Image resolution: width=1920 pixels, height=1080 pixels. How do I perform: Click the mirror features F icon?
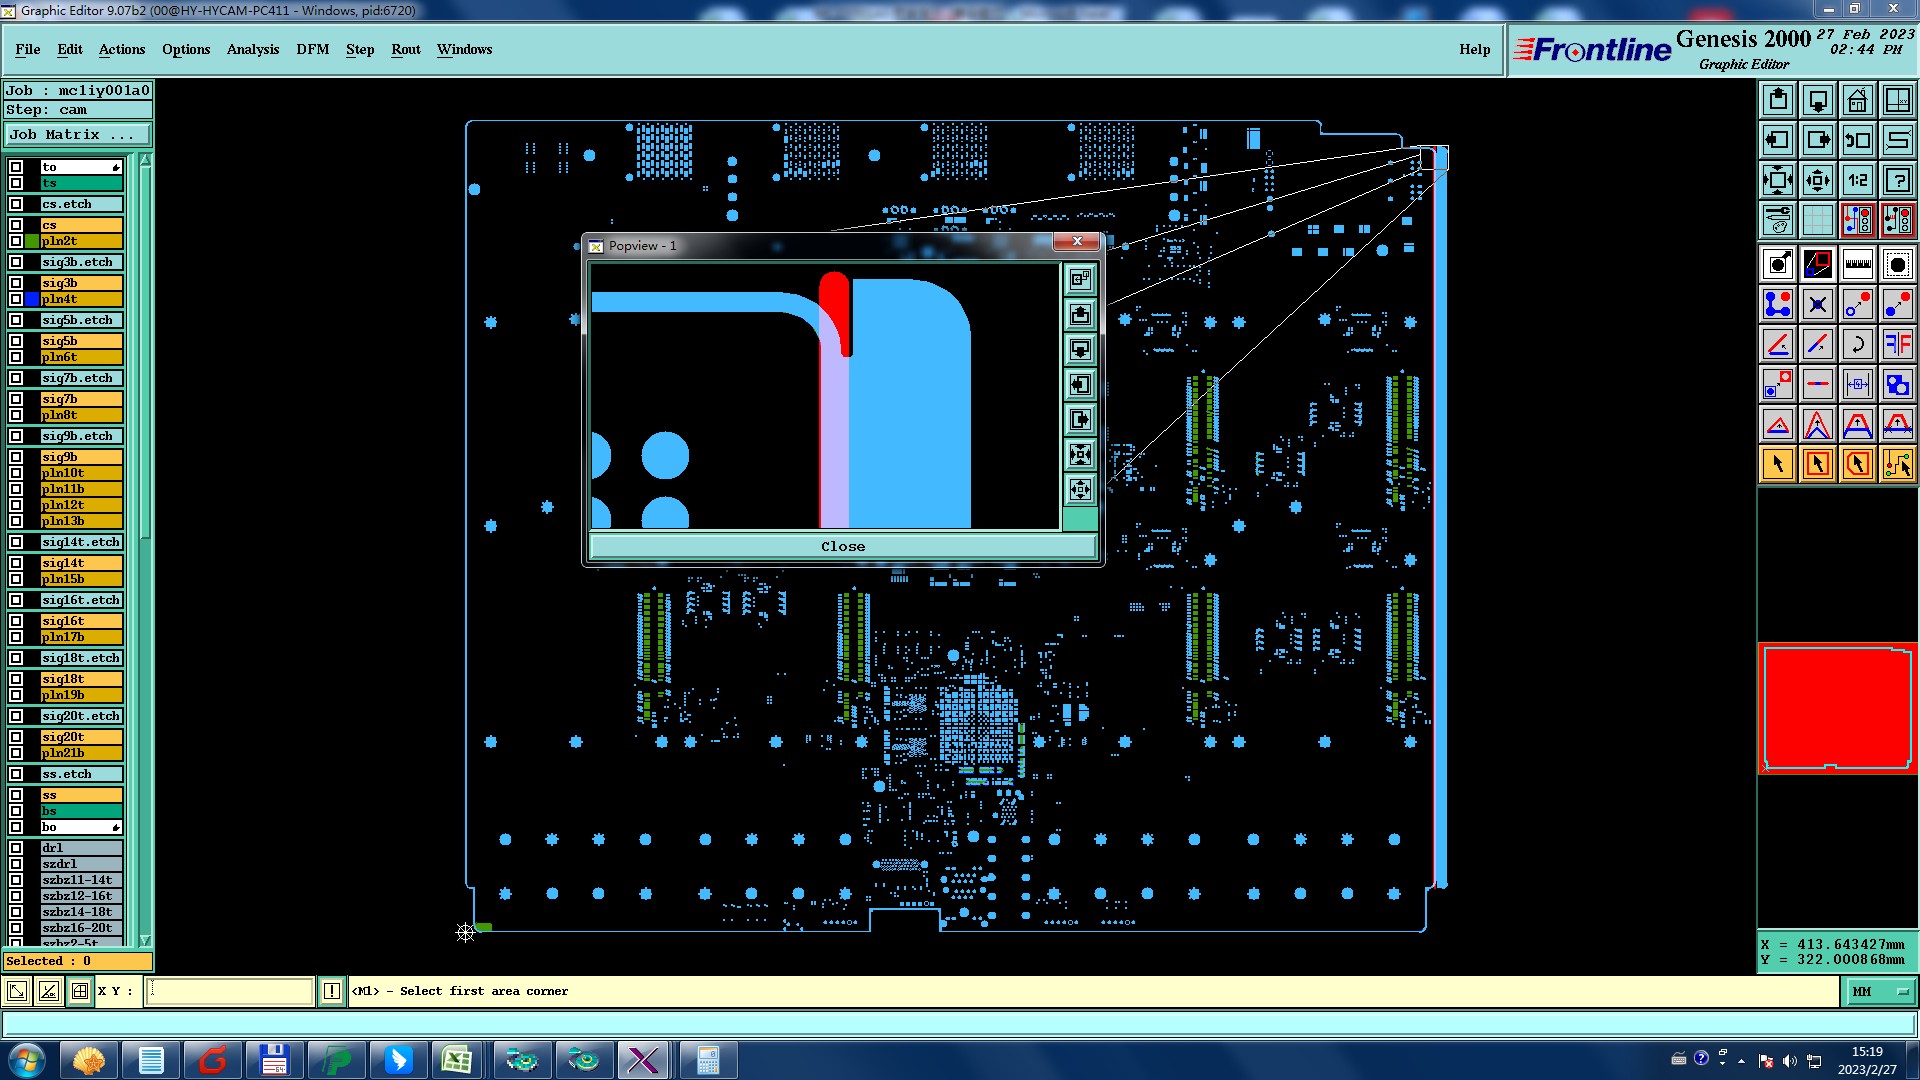[1898, 344]
